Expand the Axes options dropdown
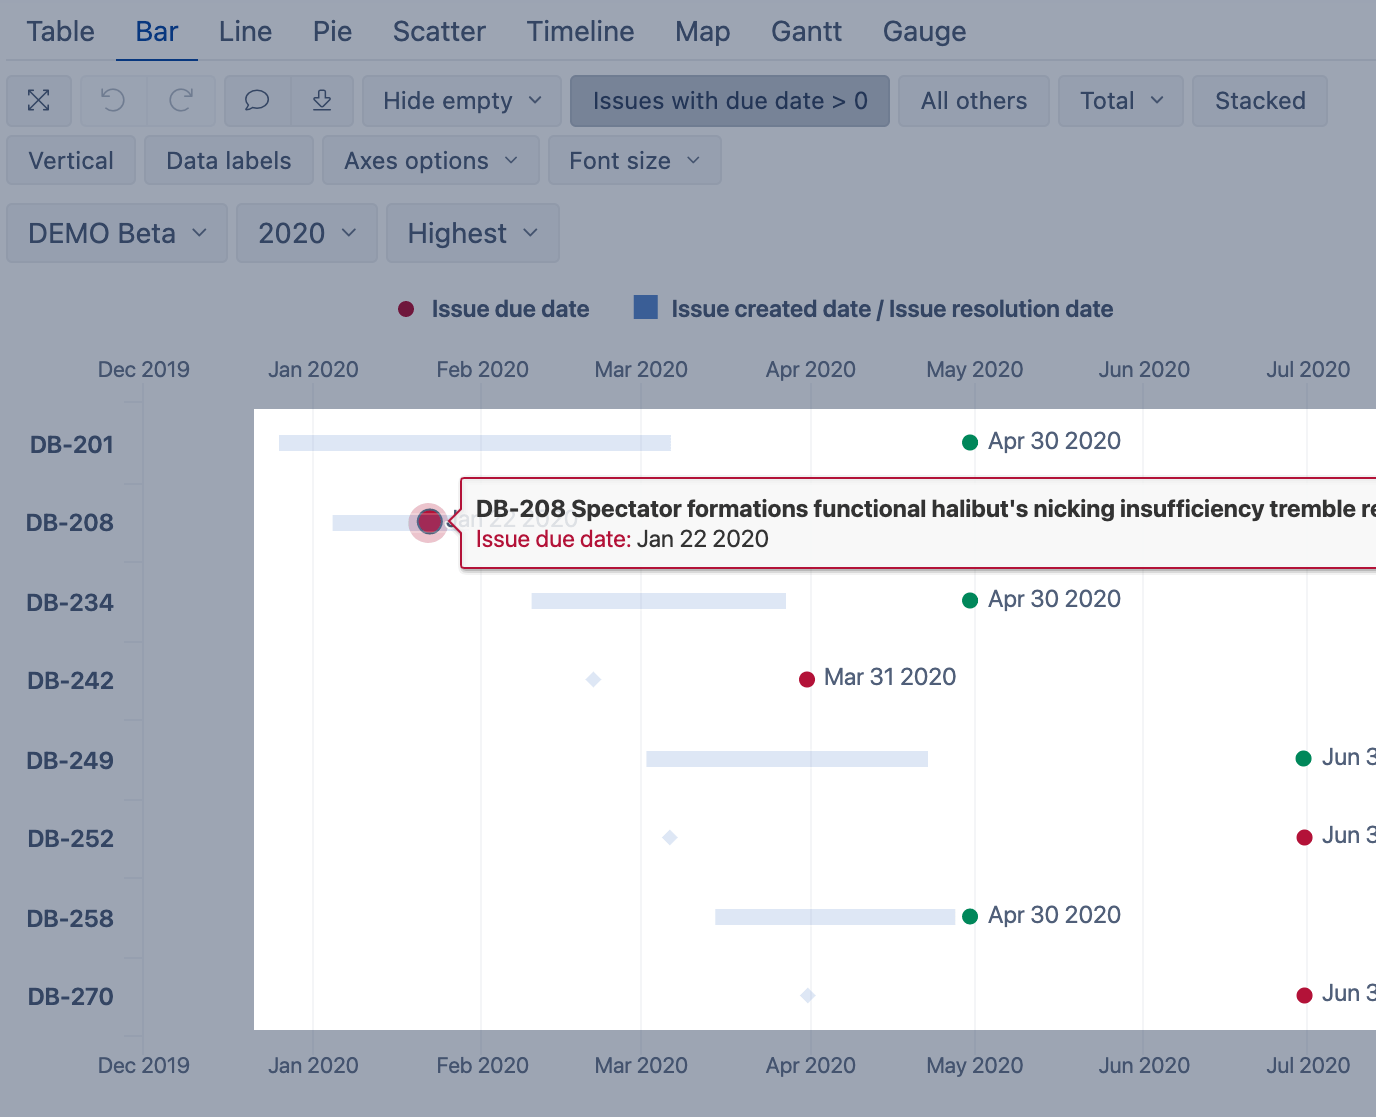This screenshot has width=1376, height=1117. (x=430, y=161)
